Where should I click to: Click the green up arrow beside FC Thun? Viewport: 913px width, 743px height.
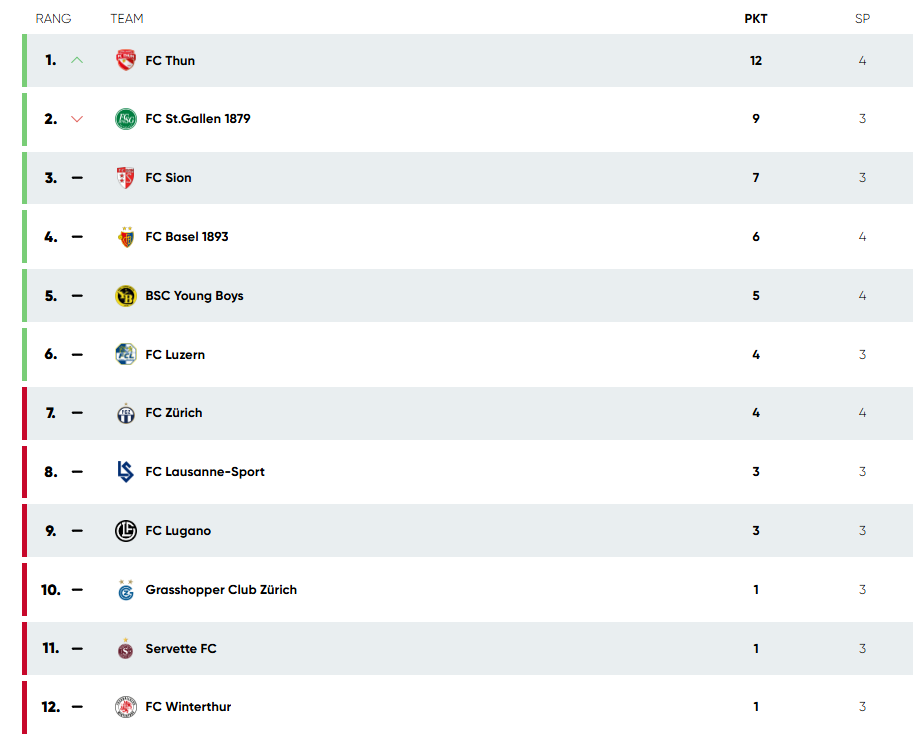pyautogui.click(x=77, y=60)
